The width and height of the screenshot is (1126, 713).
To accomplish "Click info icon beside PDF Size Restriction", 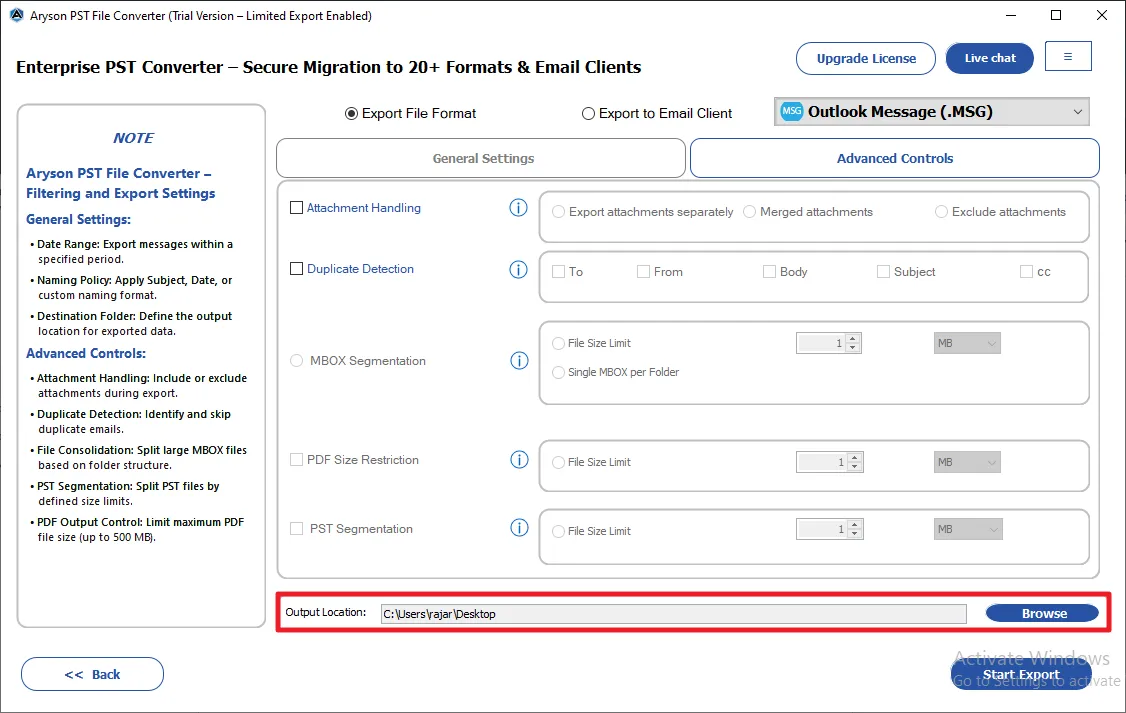I will pyautogui.click(x=519, y=460).
